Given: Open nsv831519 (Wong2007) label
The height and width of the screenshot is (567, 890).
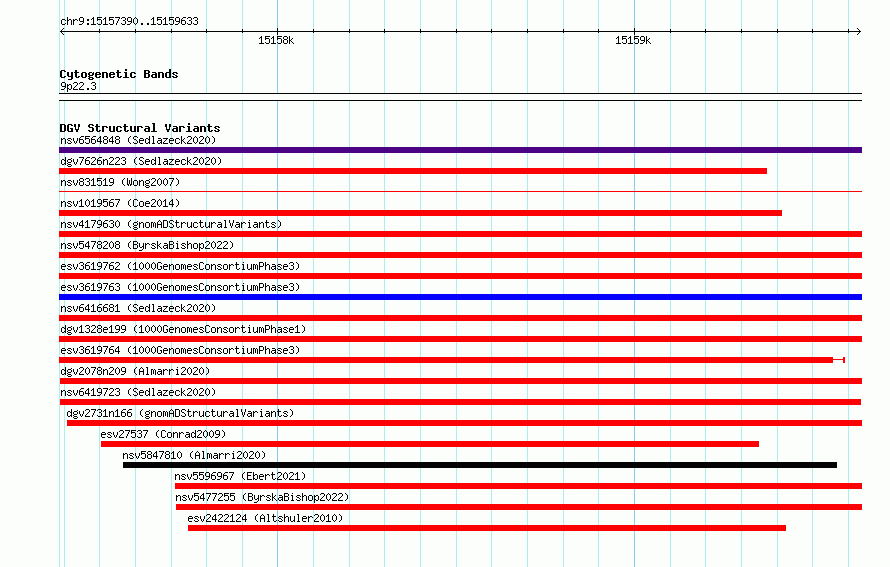Looking at the screenshot, I should pos(120,182).
